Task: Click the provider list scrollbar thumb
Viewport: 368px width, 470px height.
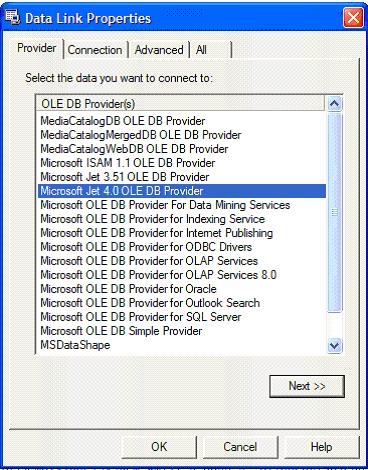Action: click(x=334, y=212)
